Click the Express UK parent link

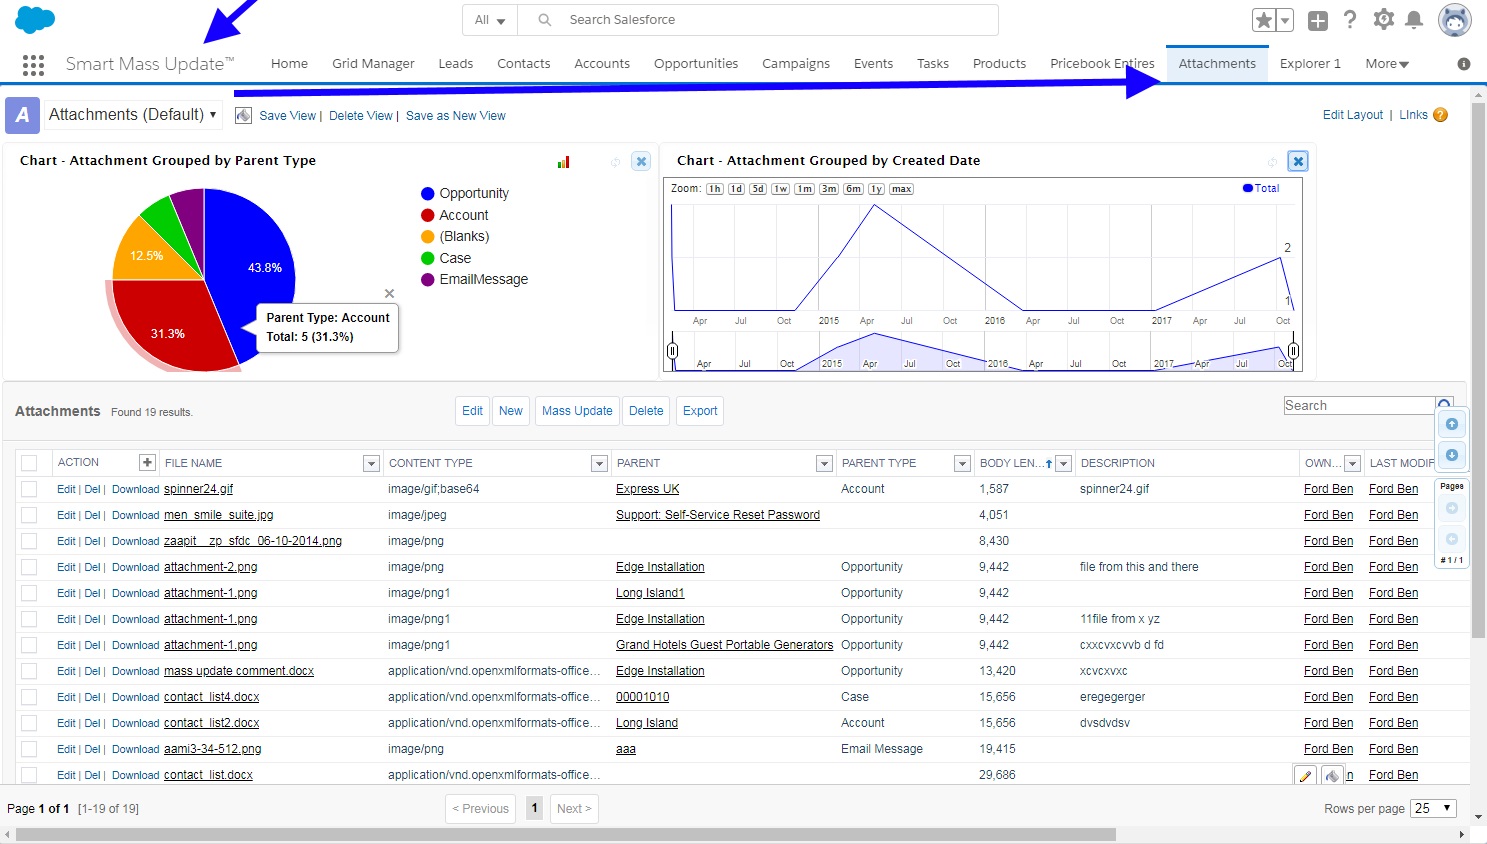coord(647,489)
